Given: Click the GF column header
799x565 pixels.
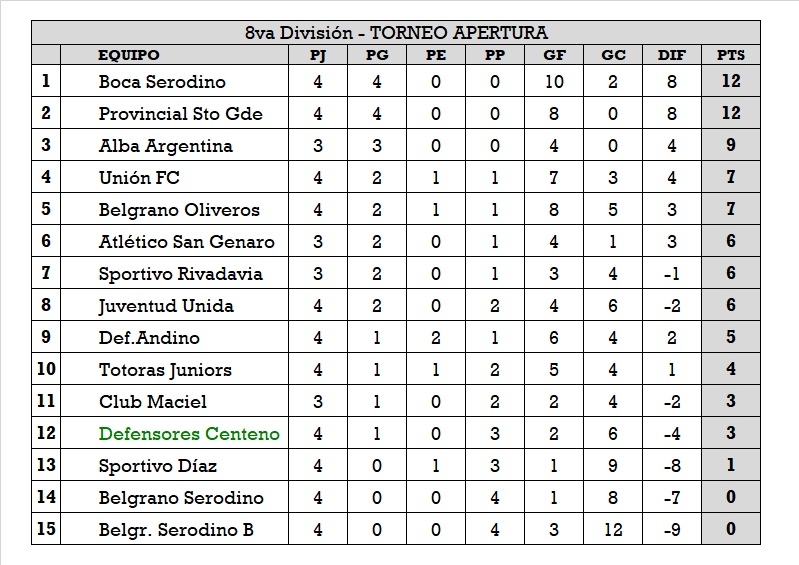Looking at the screenshot, I should point(554,55).
